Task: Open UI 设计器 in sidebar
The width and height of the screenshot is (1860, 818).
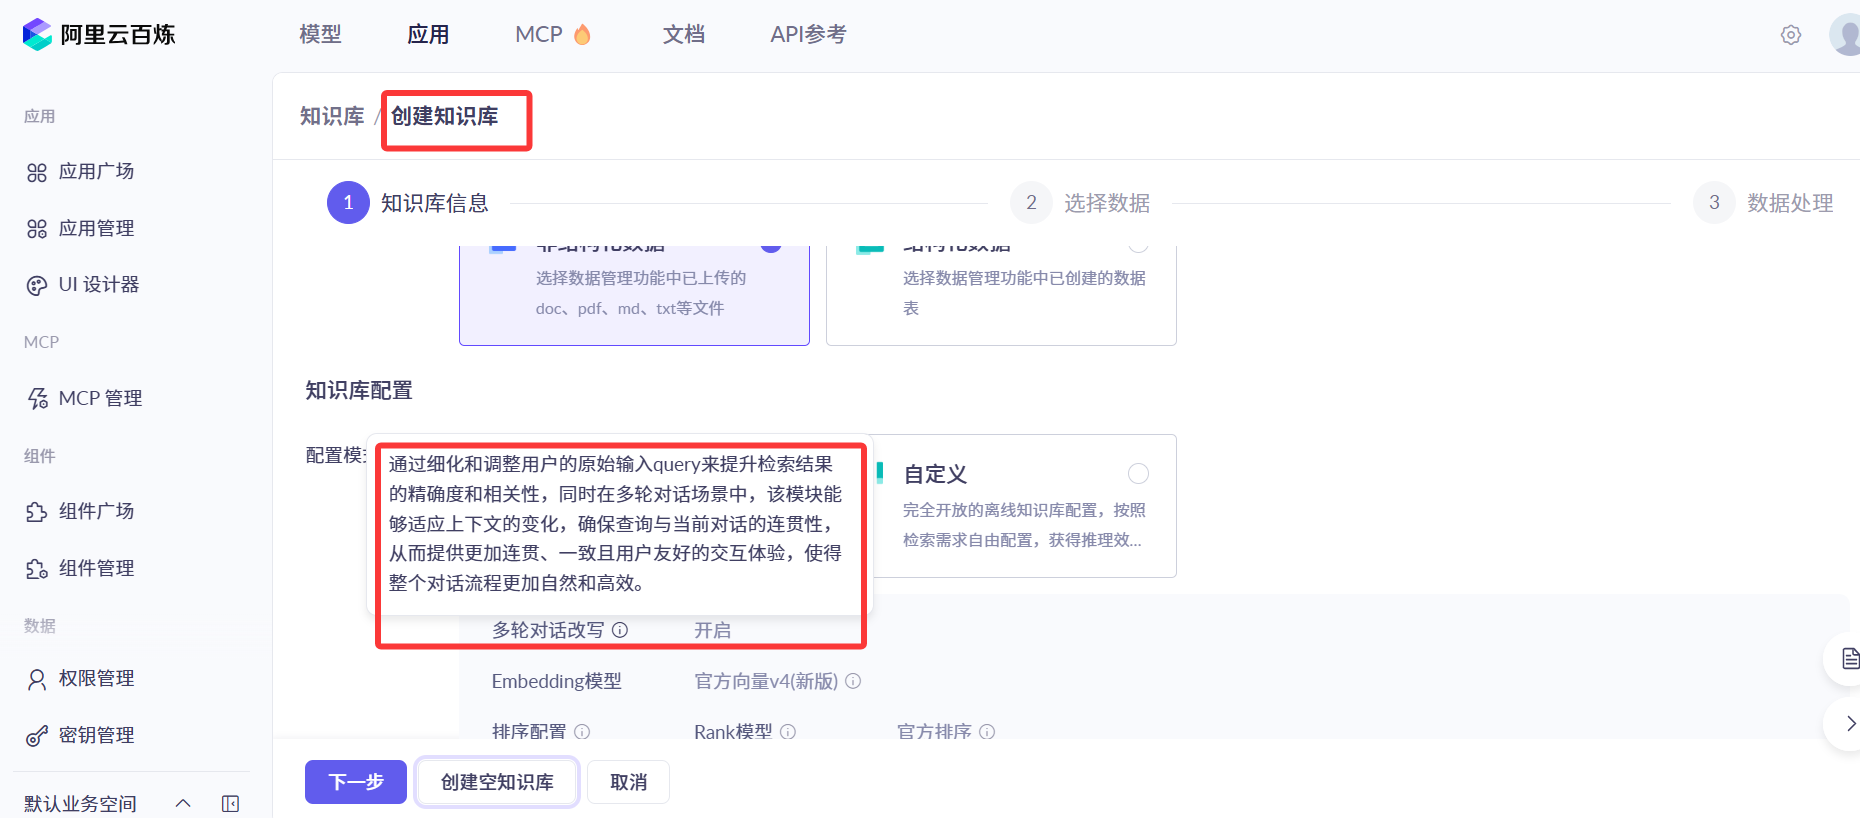Action: coord(99,285)
